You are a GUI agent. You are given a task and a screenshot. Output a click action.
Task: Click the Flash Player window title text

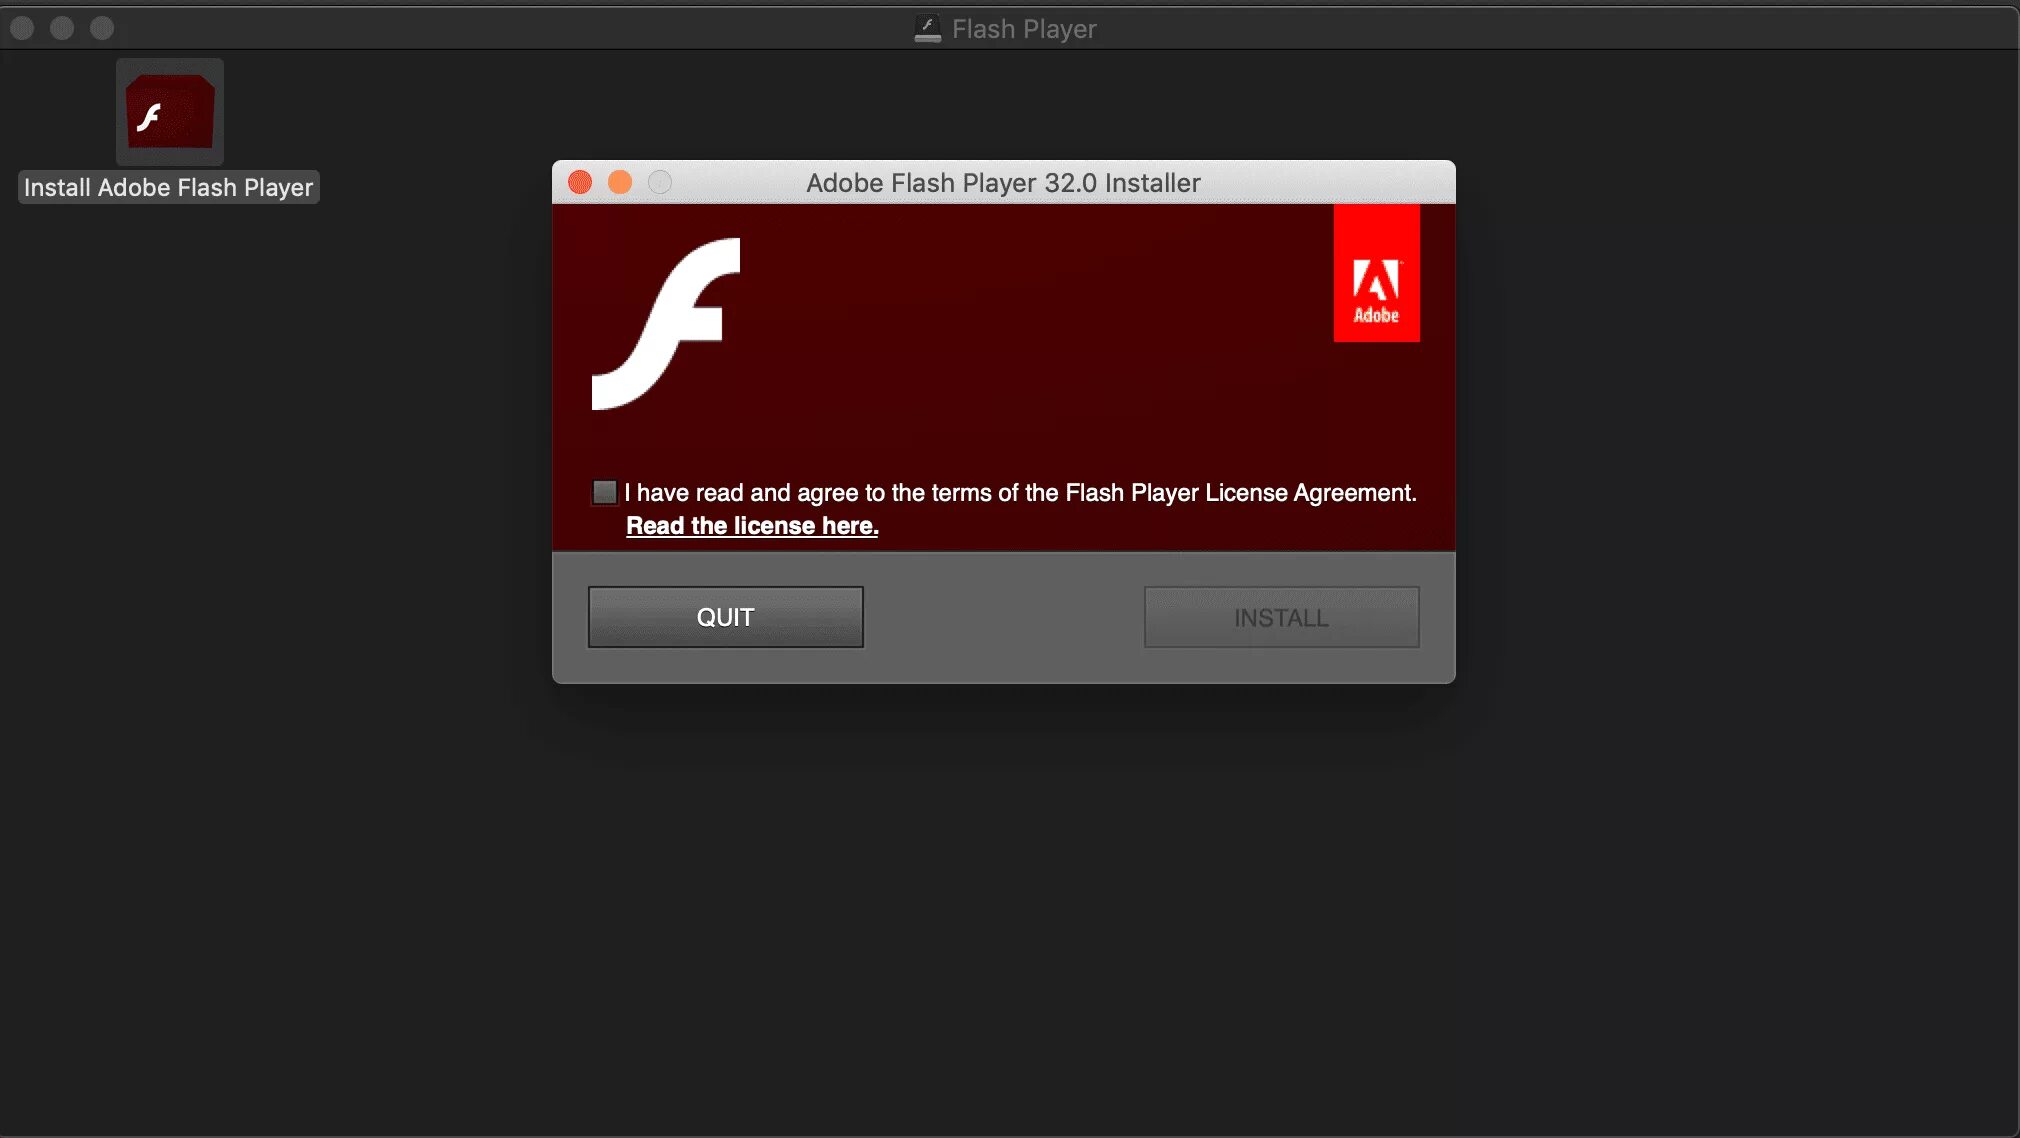pyautogui.click(x=1024, y=29)
